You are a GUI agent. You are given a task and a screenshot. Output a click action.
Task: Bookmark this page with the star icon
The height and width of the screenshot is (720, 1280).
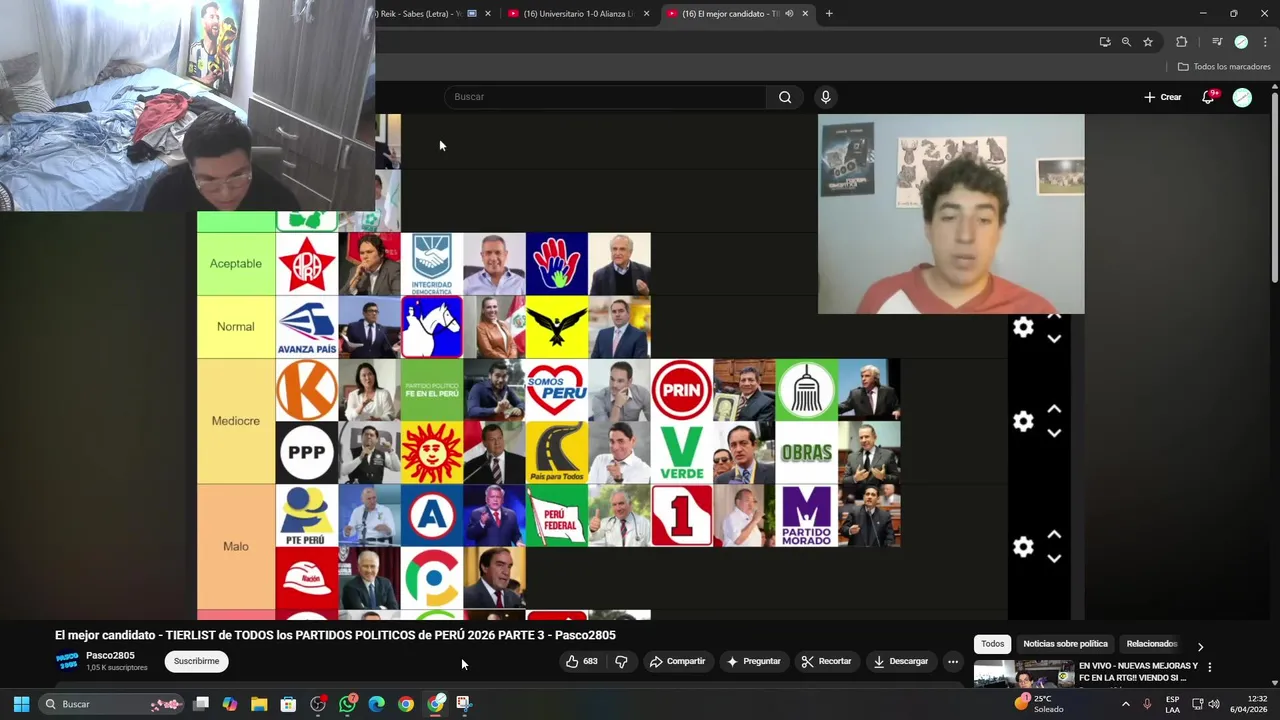point(1148,42)
